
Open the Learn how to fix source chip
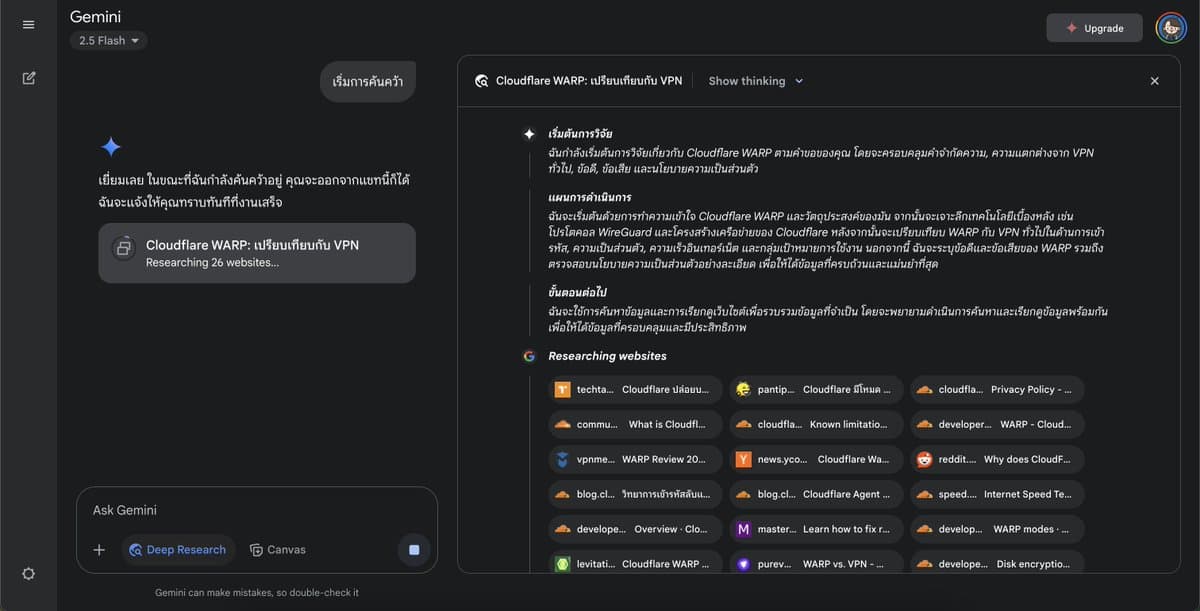[816, 529]
